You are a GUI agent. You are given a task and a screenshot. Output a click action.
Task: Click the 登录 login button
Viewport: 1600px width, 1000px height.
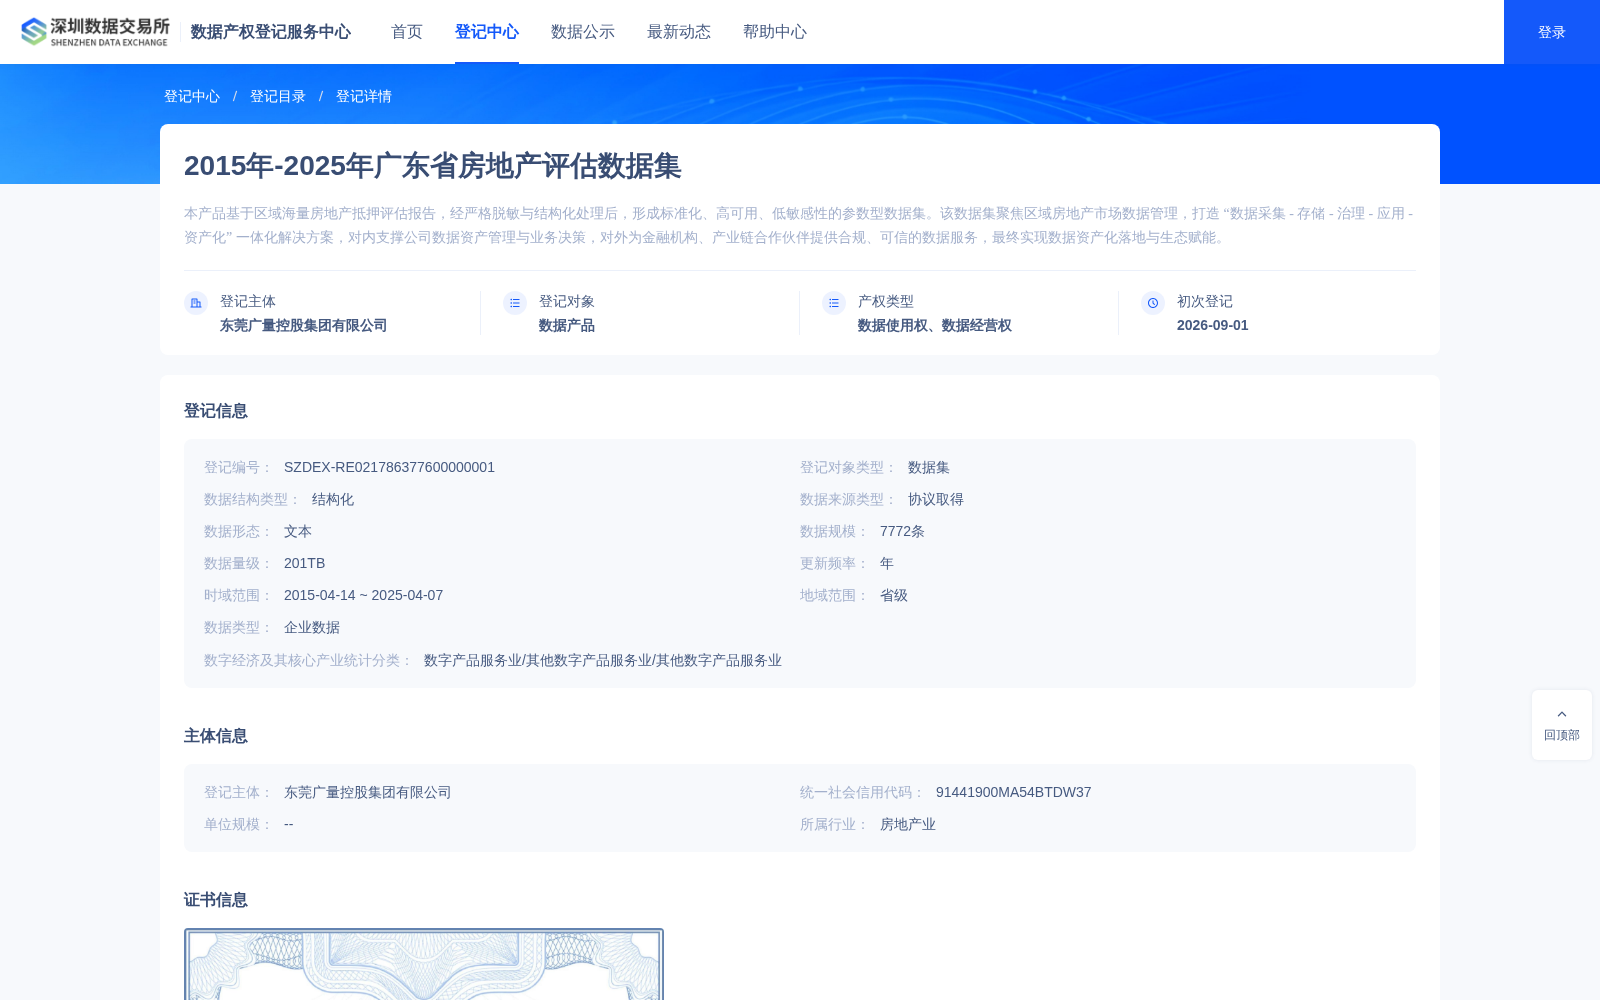[1552, 32]
